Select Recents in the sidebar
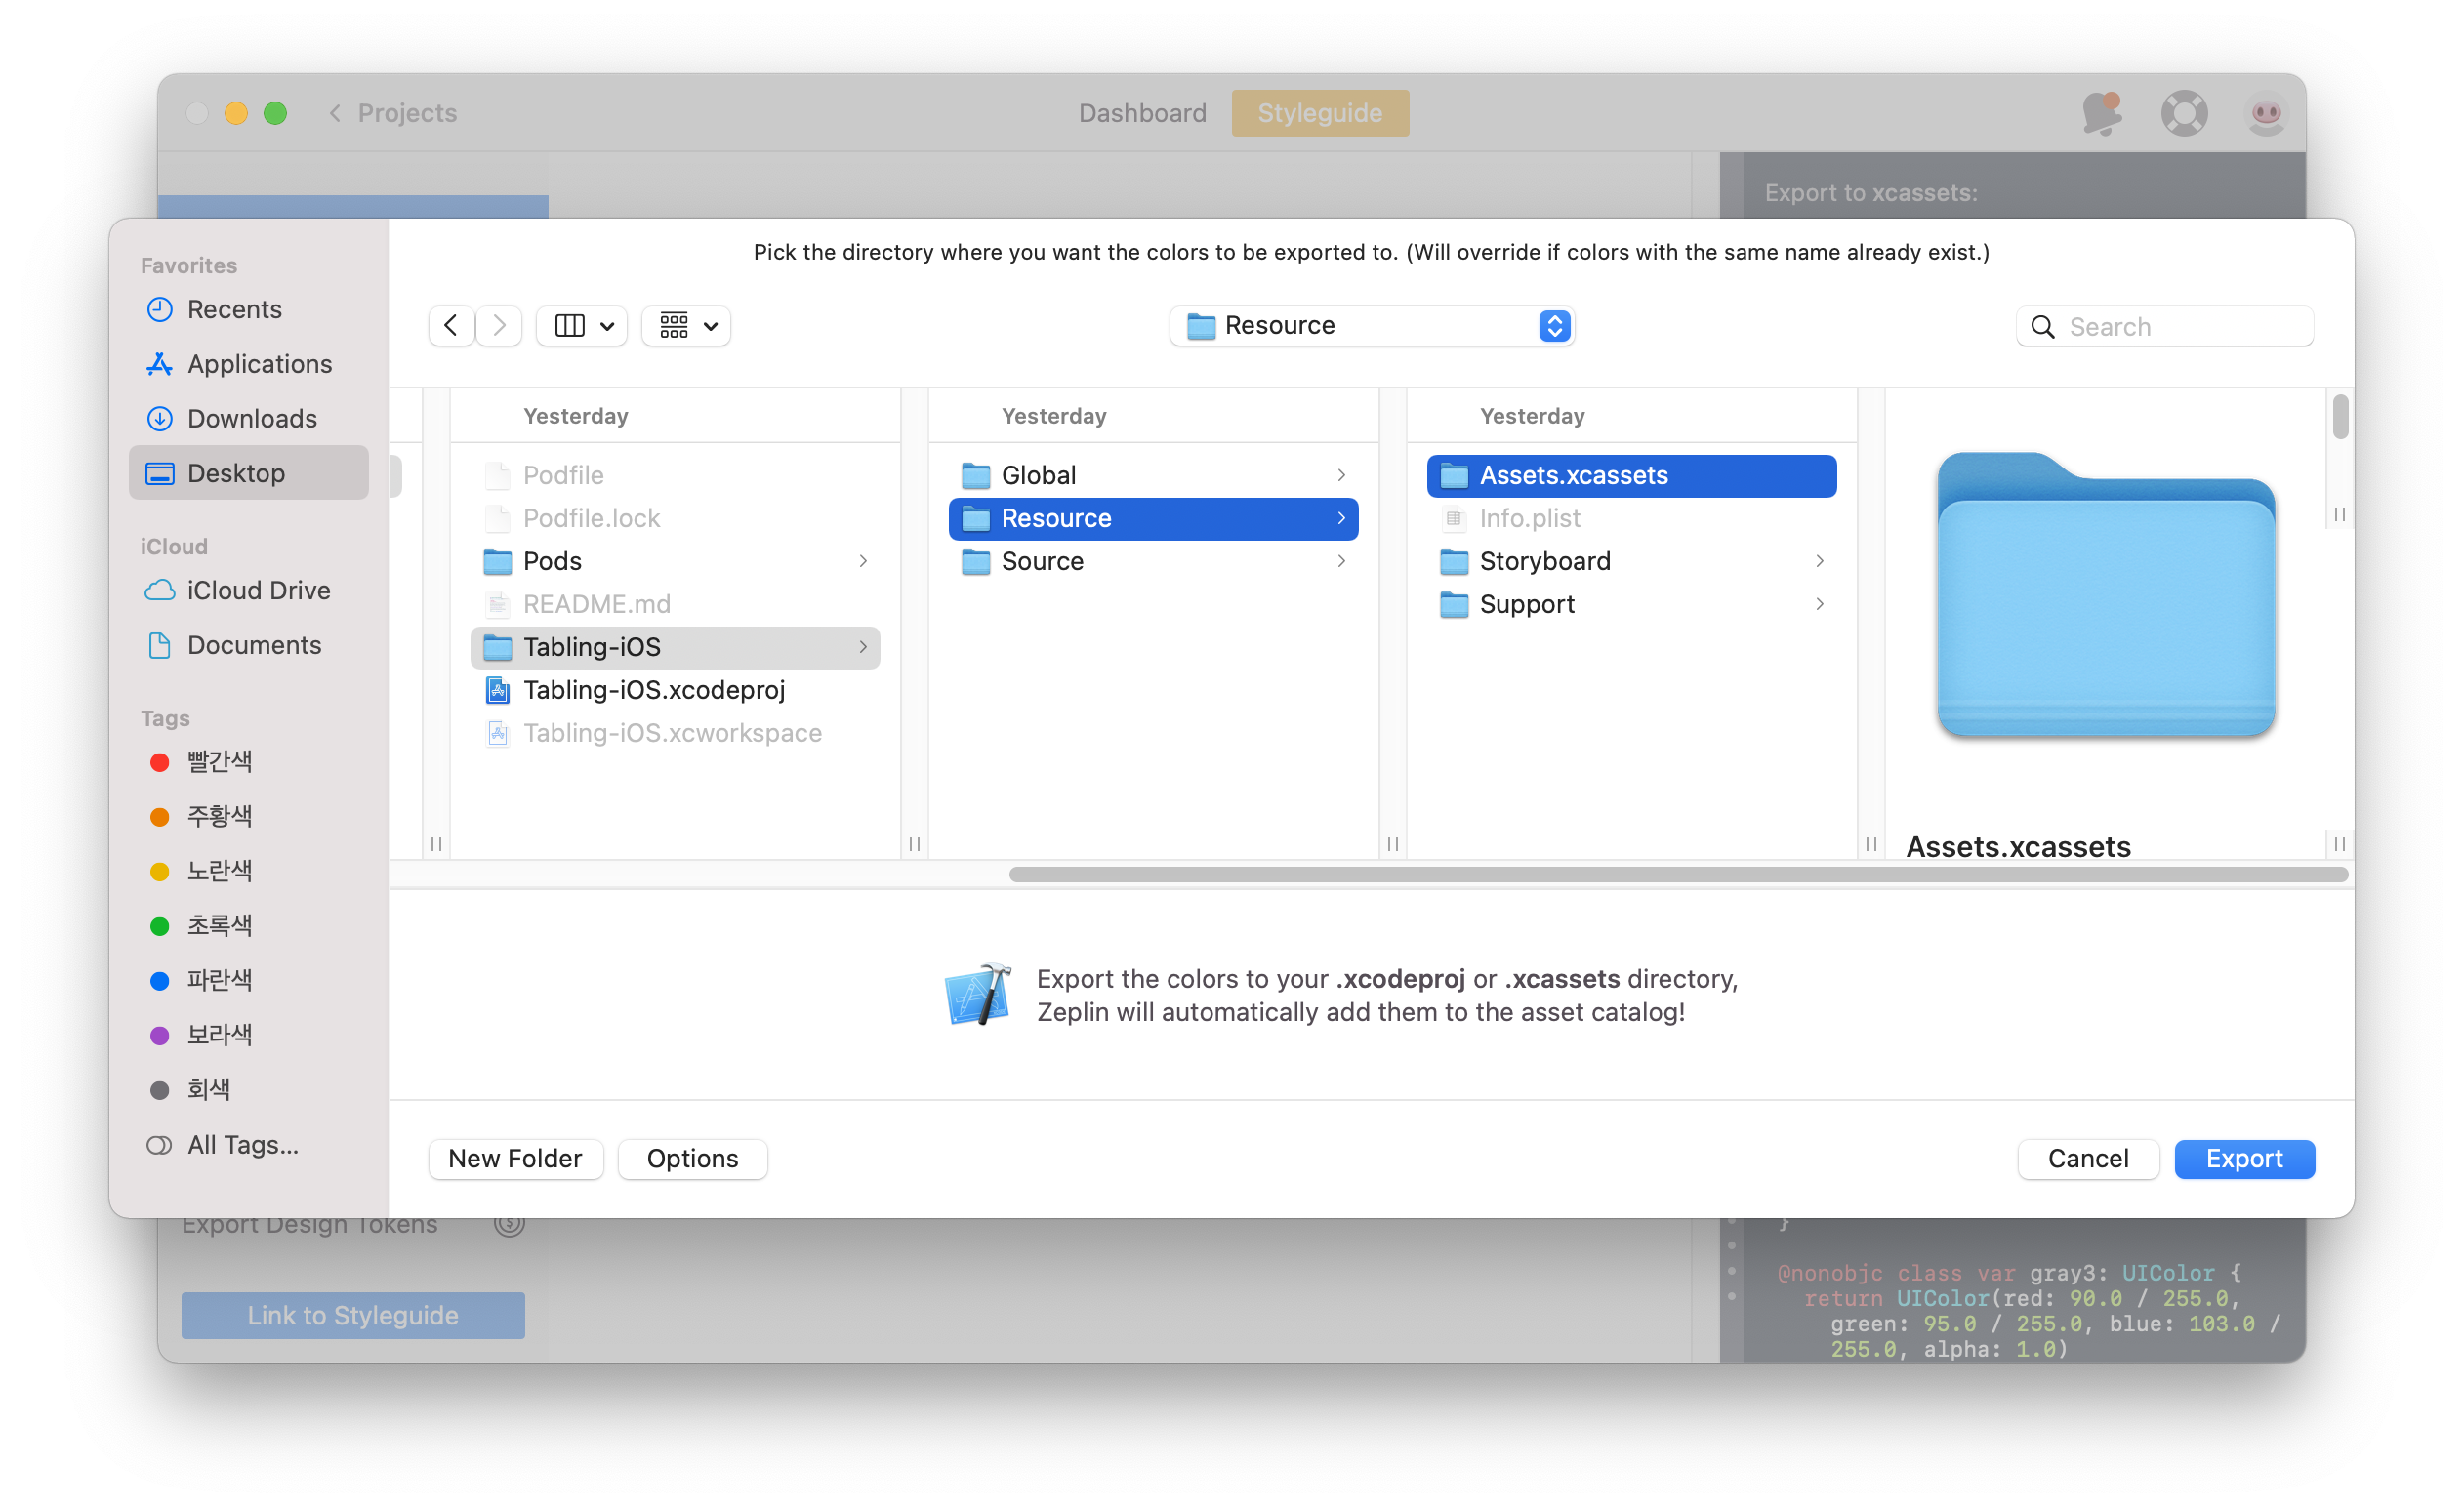2464x1507 pixels. 234,309
